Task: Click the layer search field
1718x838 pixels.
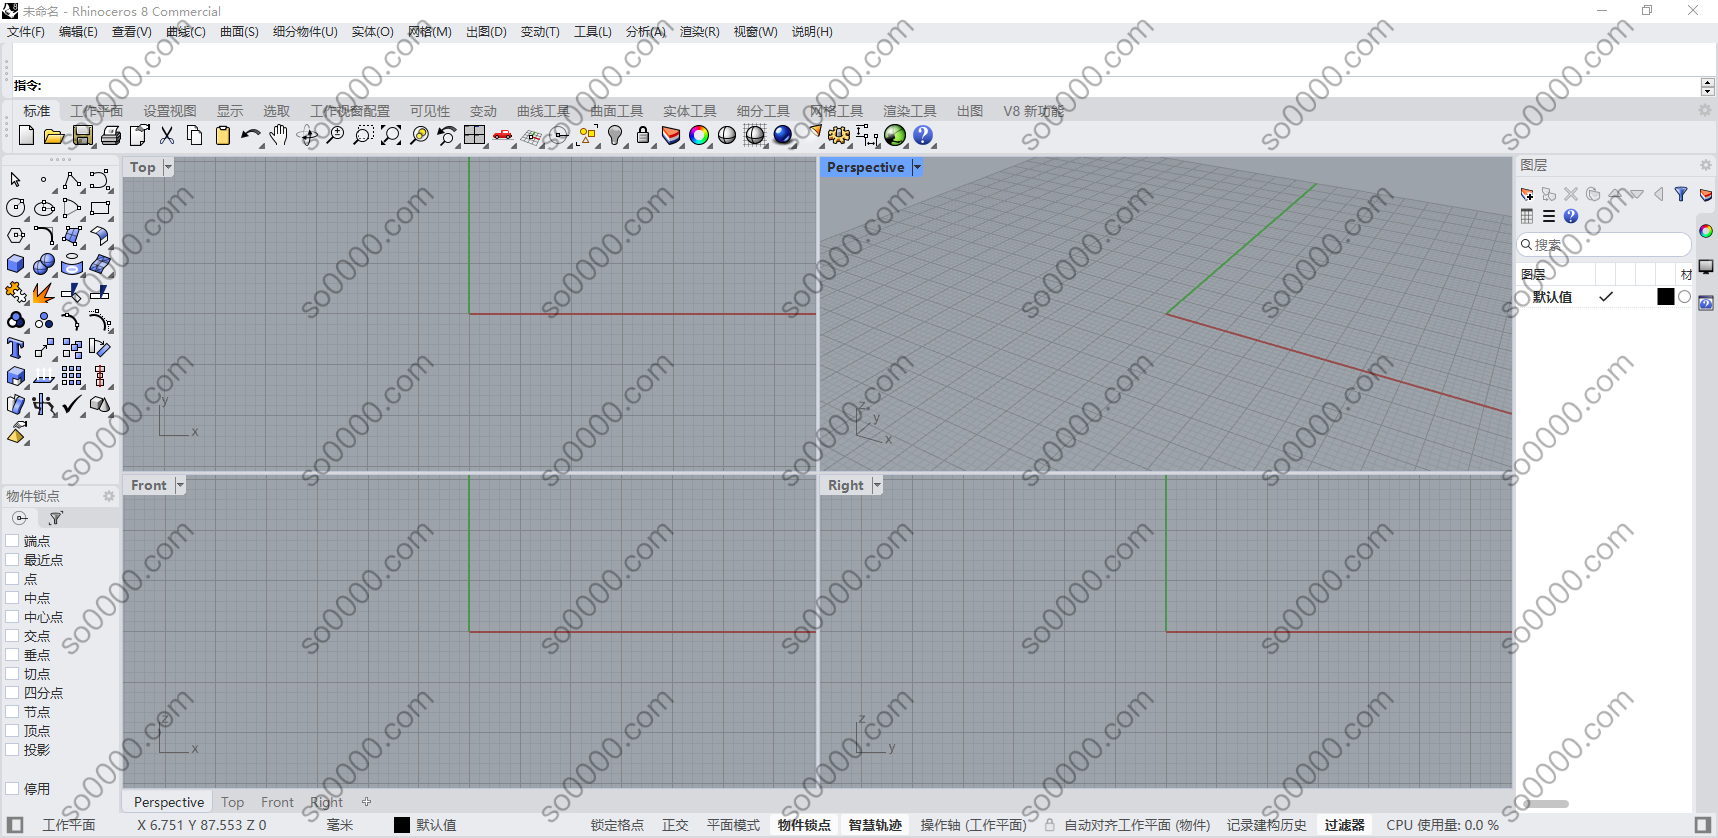Action: [1604, 244]
